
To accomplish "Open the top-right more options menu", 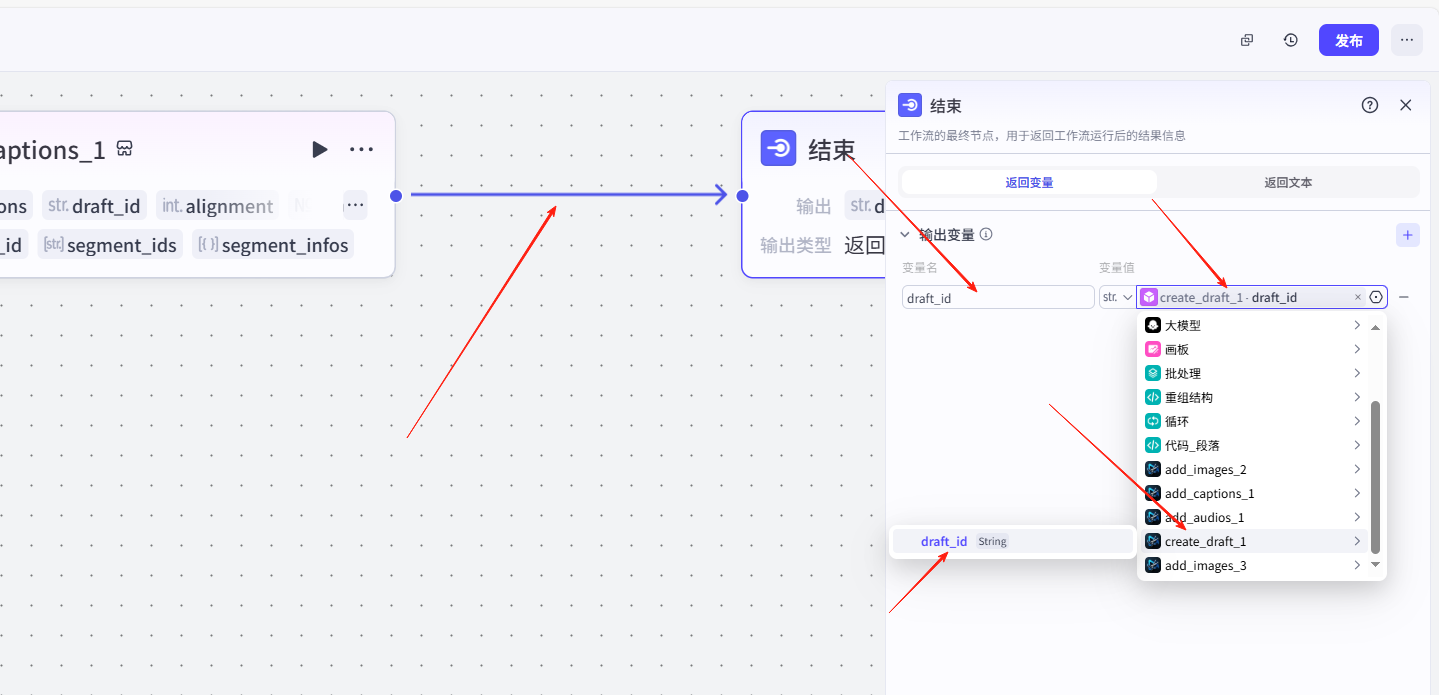I will pos(1406,40).
